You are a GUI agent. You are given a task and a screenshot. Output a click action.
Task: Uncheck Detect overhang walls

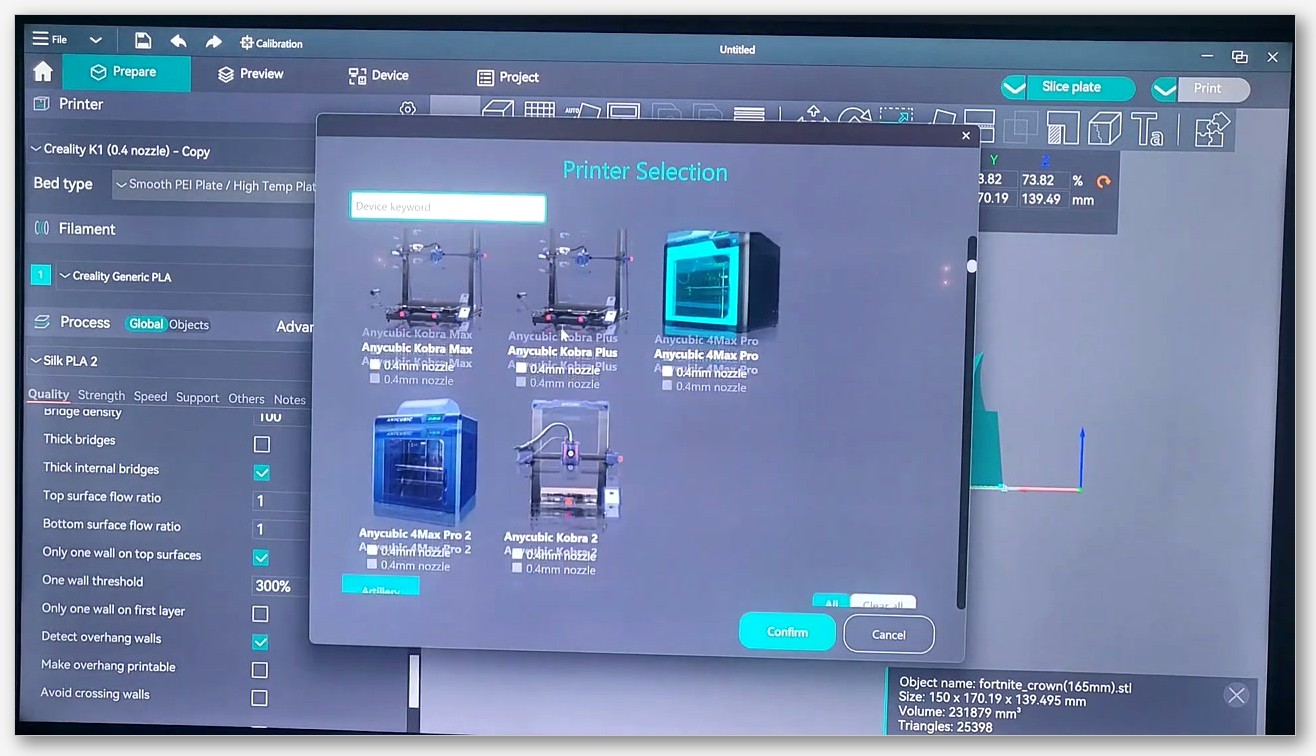click(260, 642)
